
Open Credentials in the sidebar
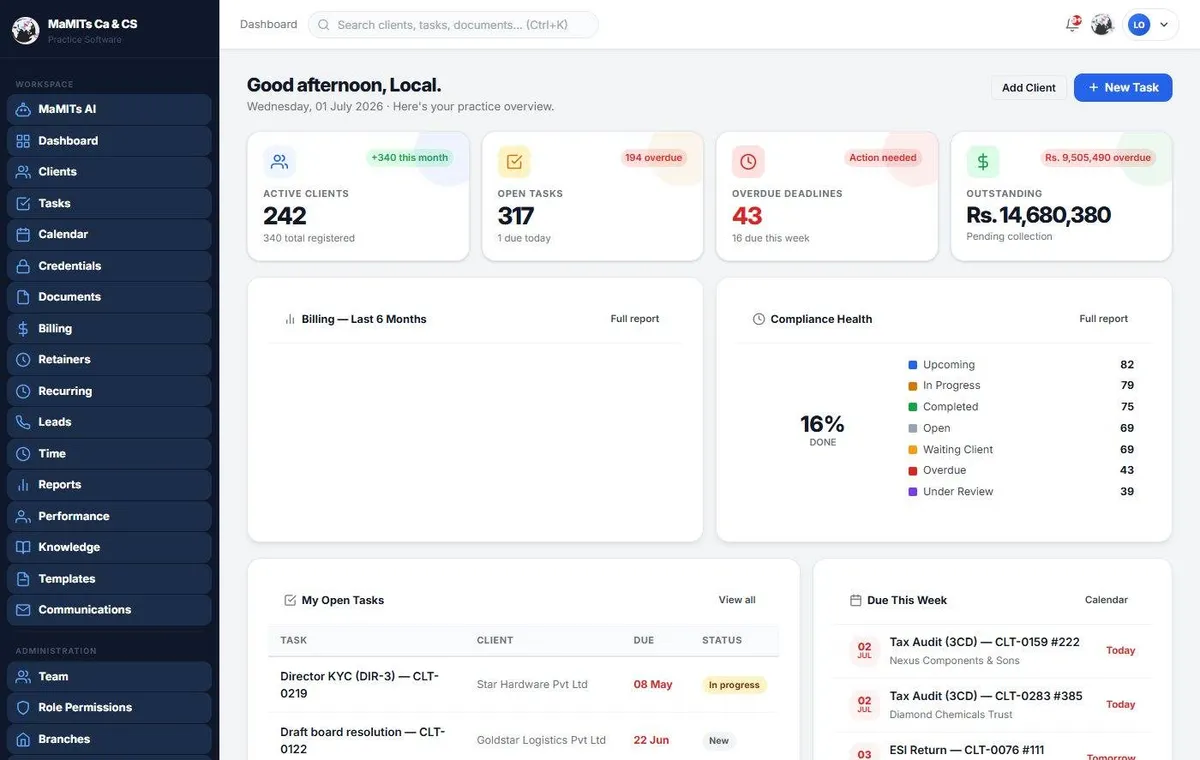point(109,266)
